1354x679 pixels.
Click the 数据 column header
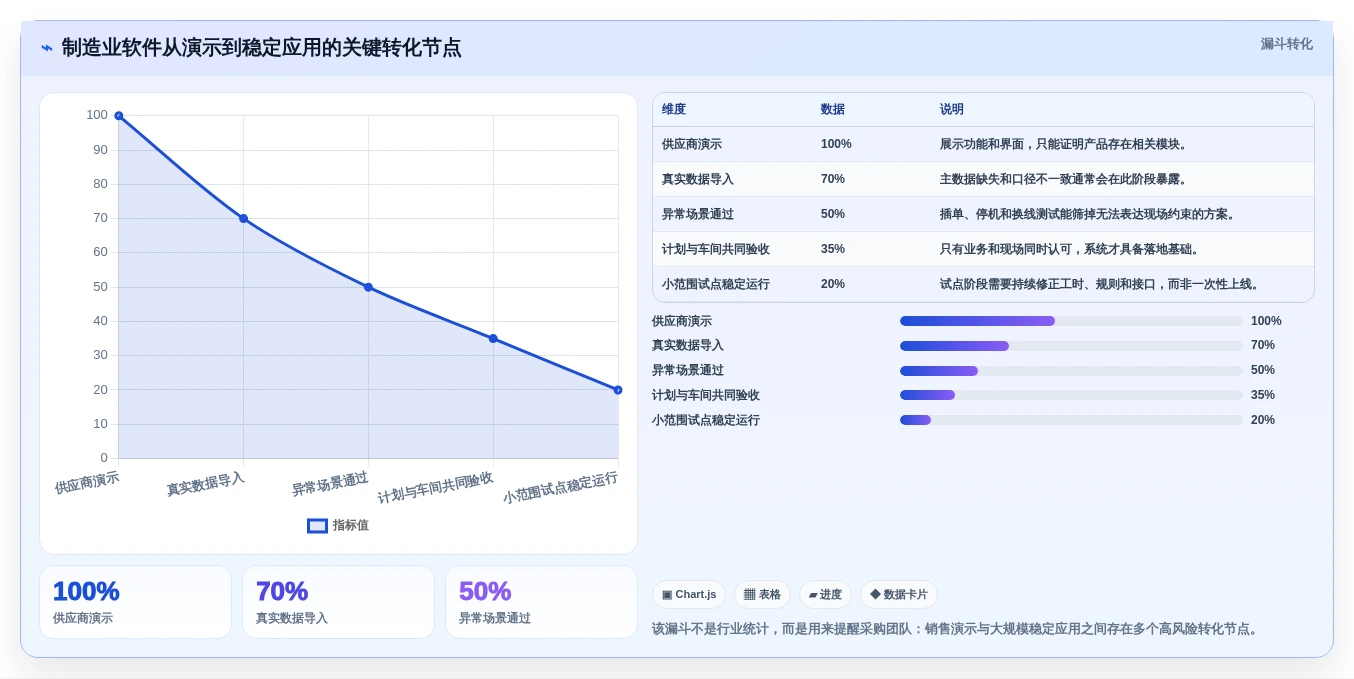833,110
